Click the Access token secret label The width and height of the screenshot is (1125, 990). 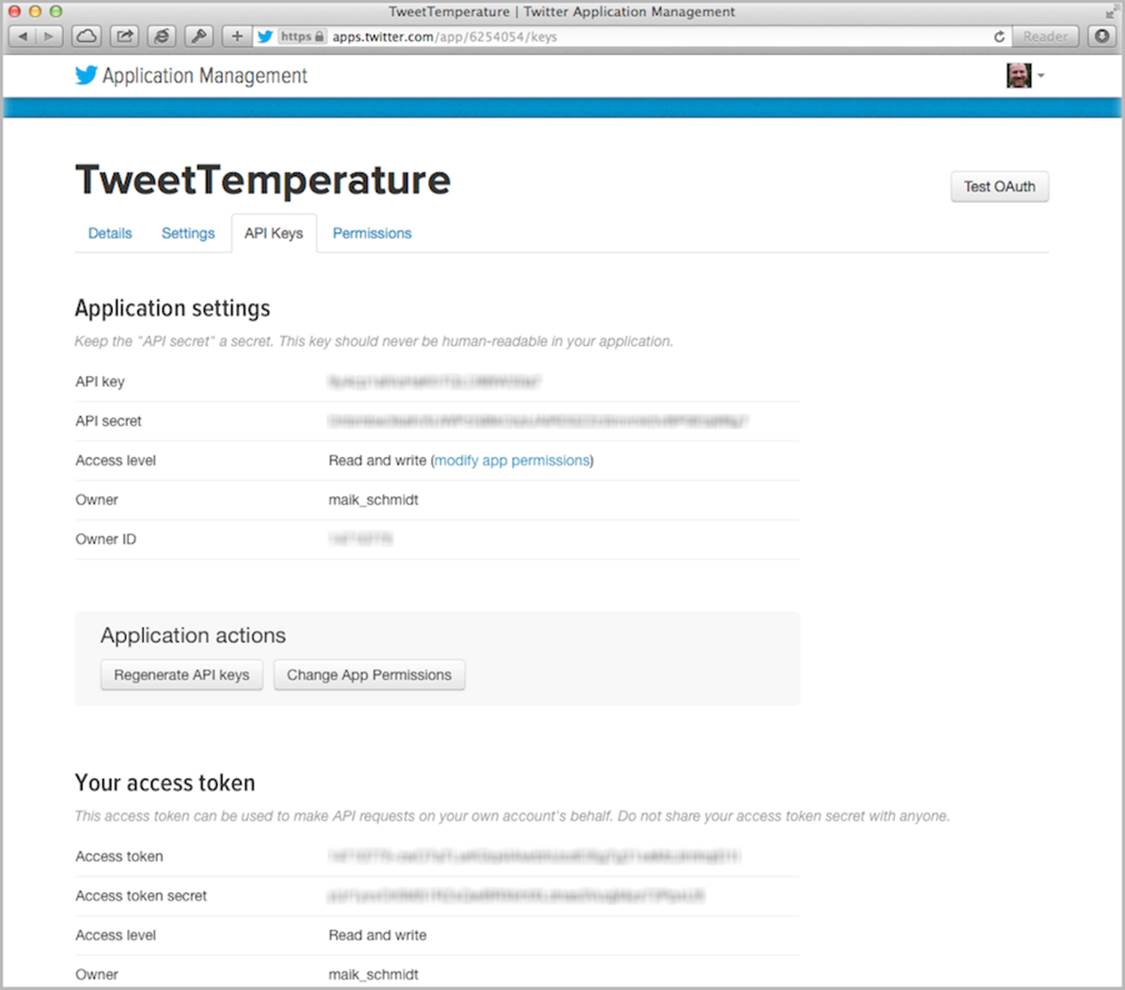(141, 895)
